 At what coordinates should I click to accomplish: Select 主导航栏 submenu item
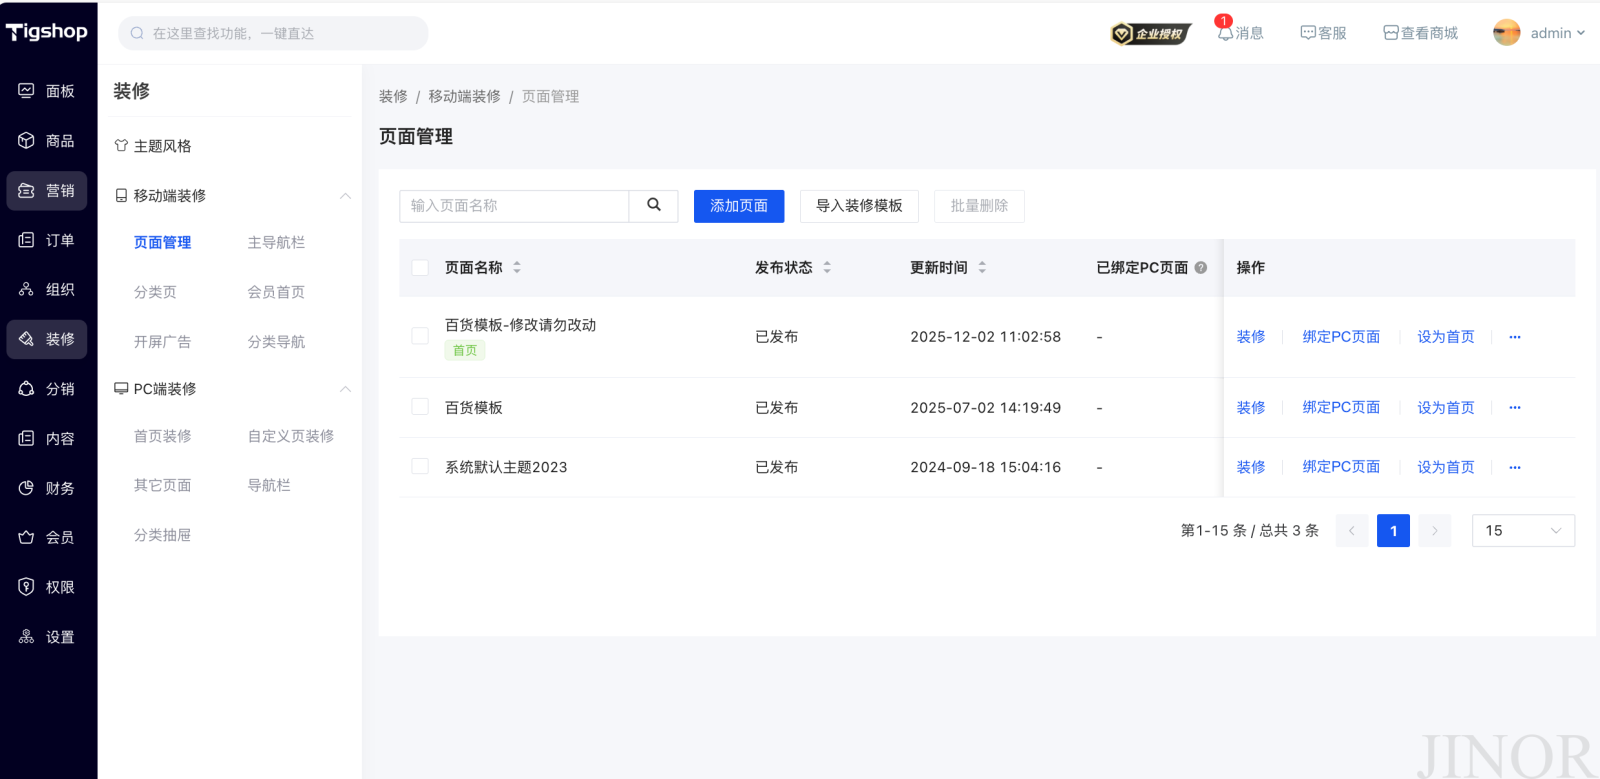point(276,243)
